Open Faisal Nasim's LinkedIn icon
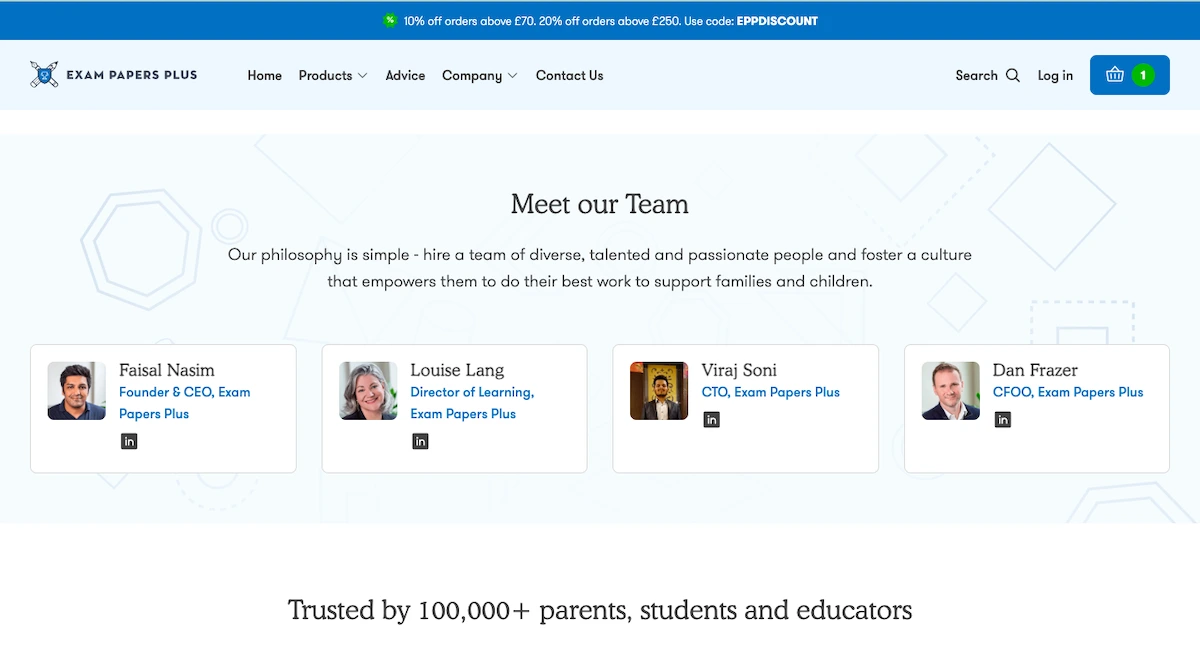1200x650 pixels. pyautogui.click(x=129, y=441)
